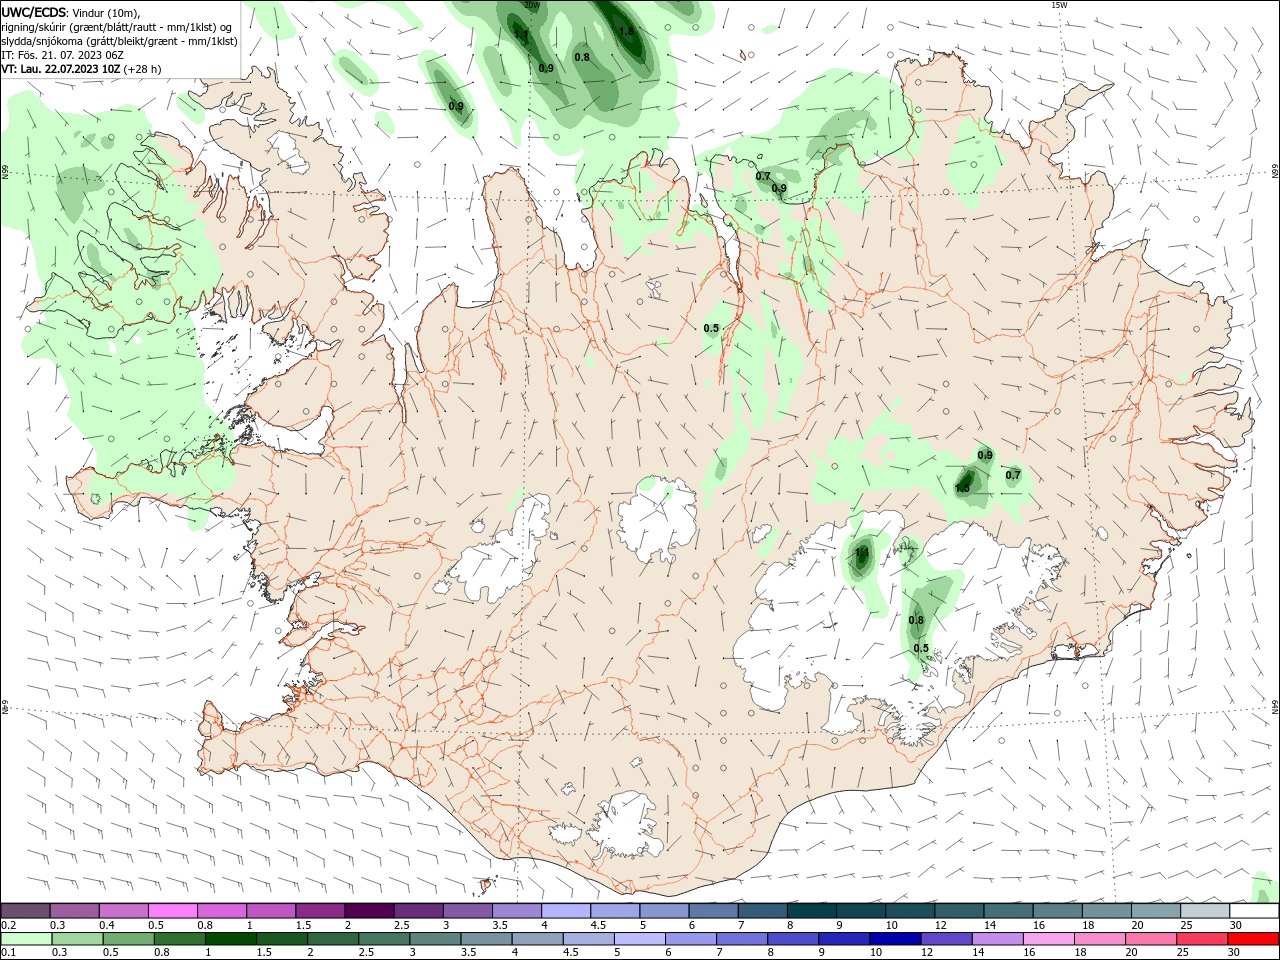The height and width of the screenshot is (960, 1280).
Task: Click the 1.8 precipitation value on the map
Action: (626, 31)
